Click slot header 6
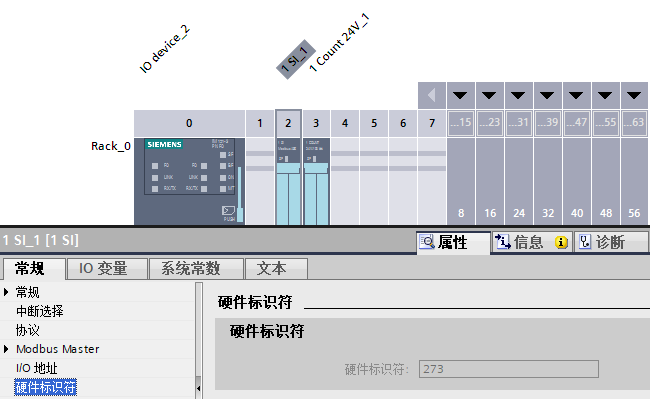Image resolution: width=650 pixels, height=399 pixels. 403,123
